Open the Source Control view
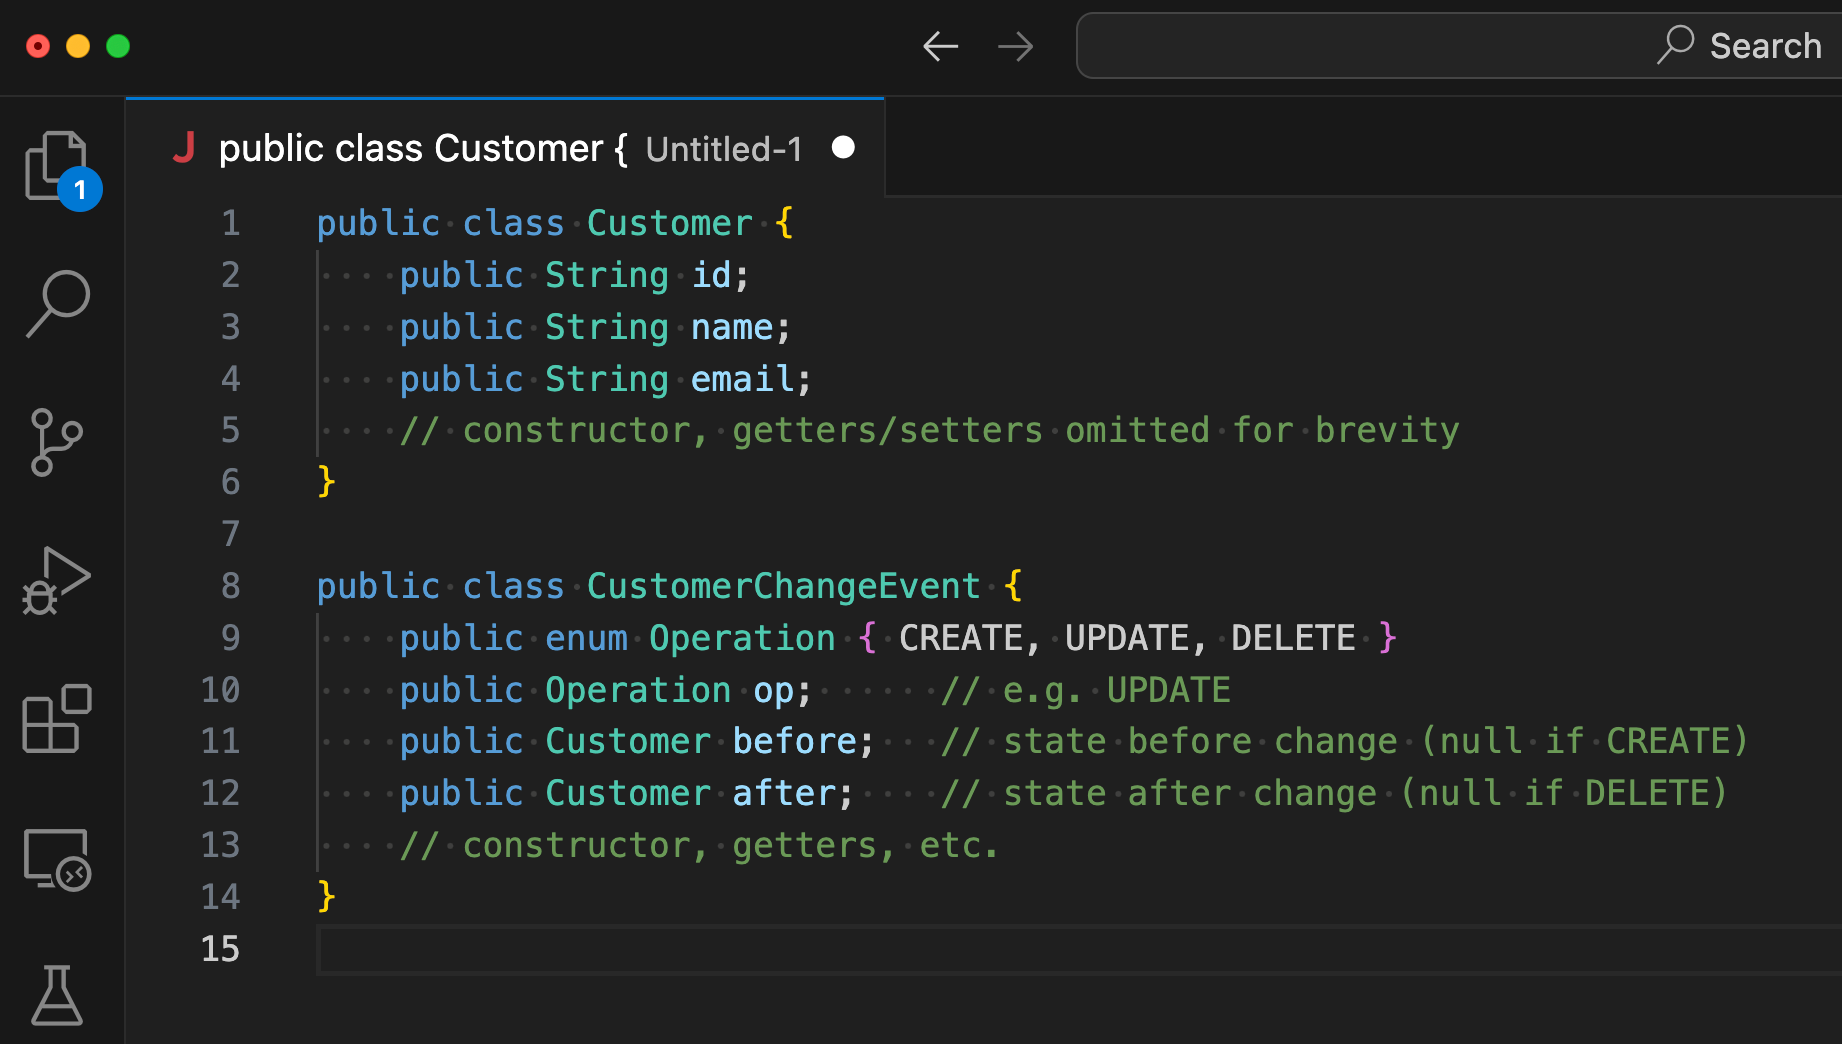Image resolution: width=1842 pixels, height=1044 pixels. pos(57,442)
